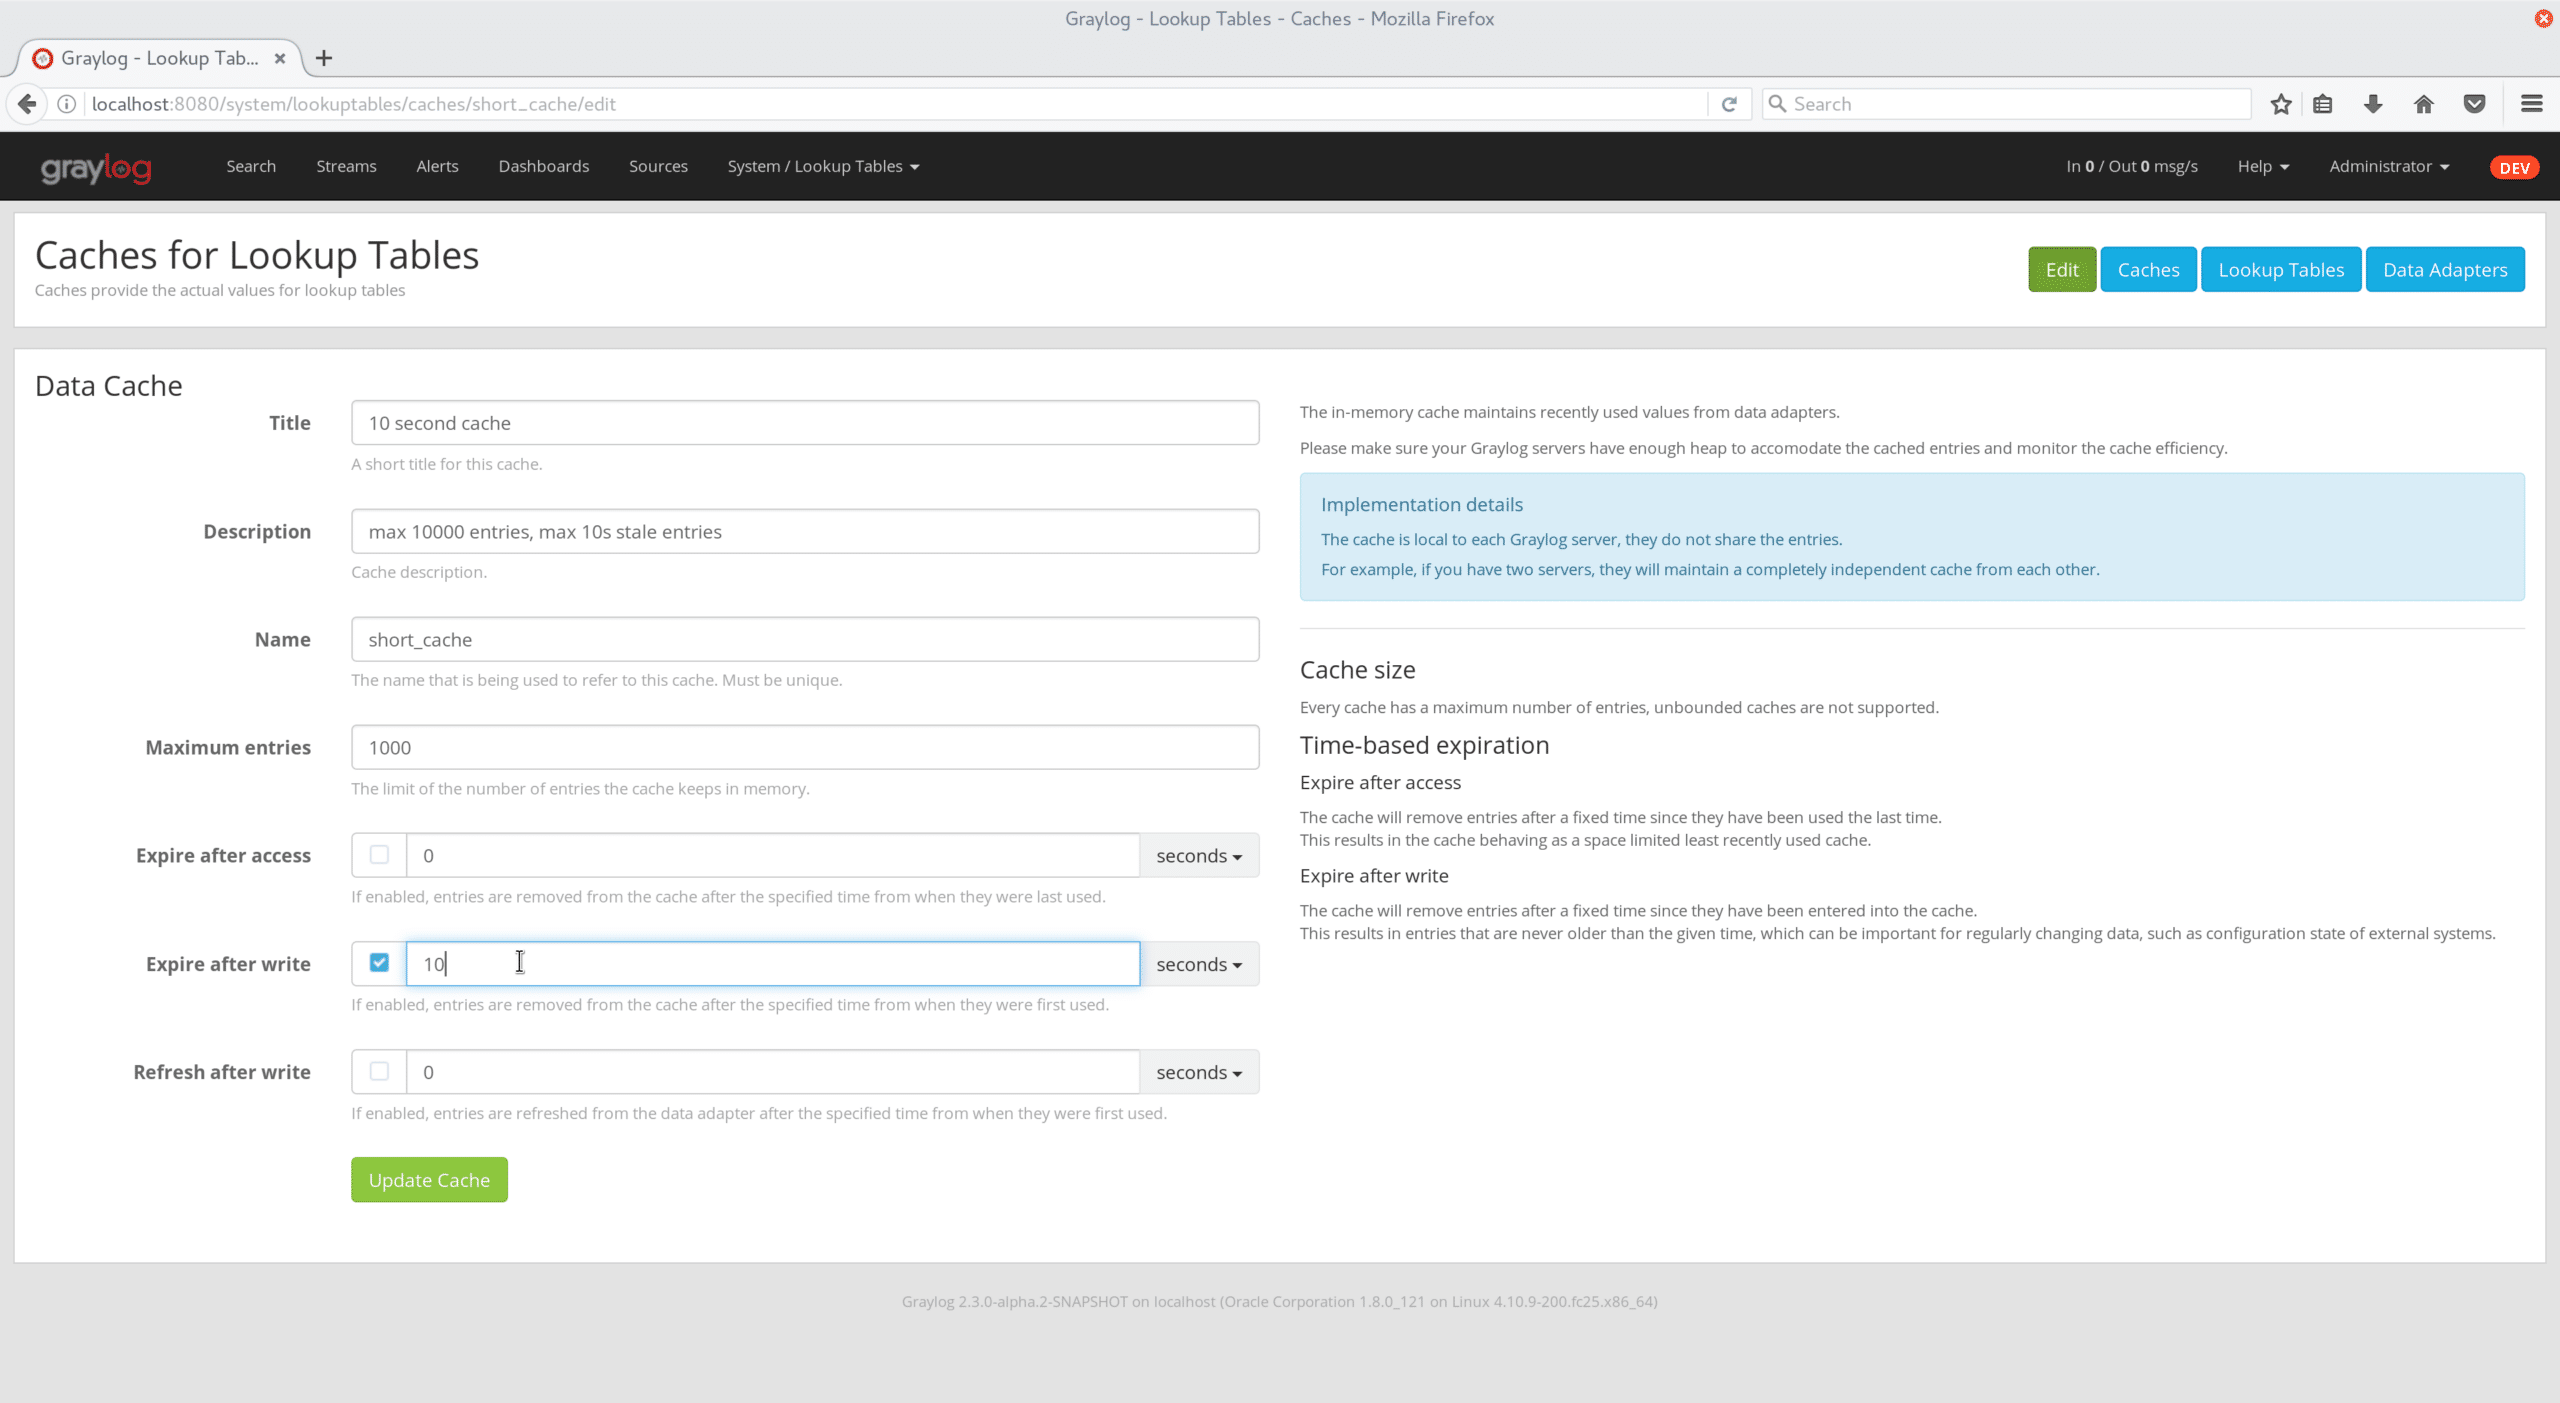Click the Maximum entries input field
This screenshot has width=2560, height=1403.
tap(804, 748)
